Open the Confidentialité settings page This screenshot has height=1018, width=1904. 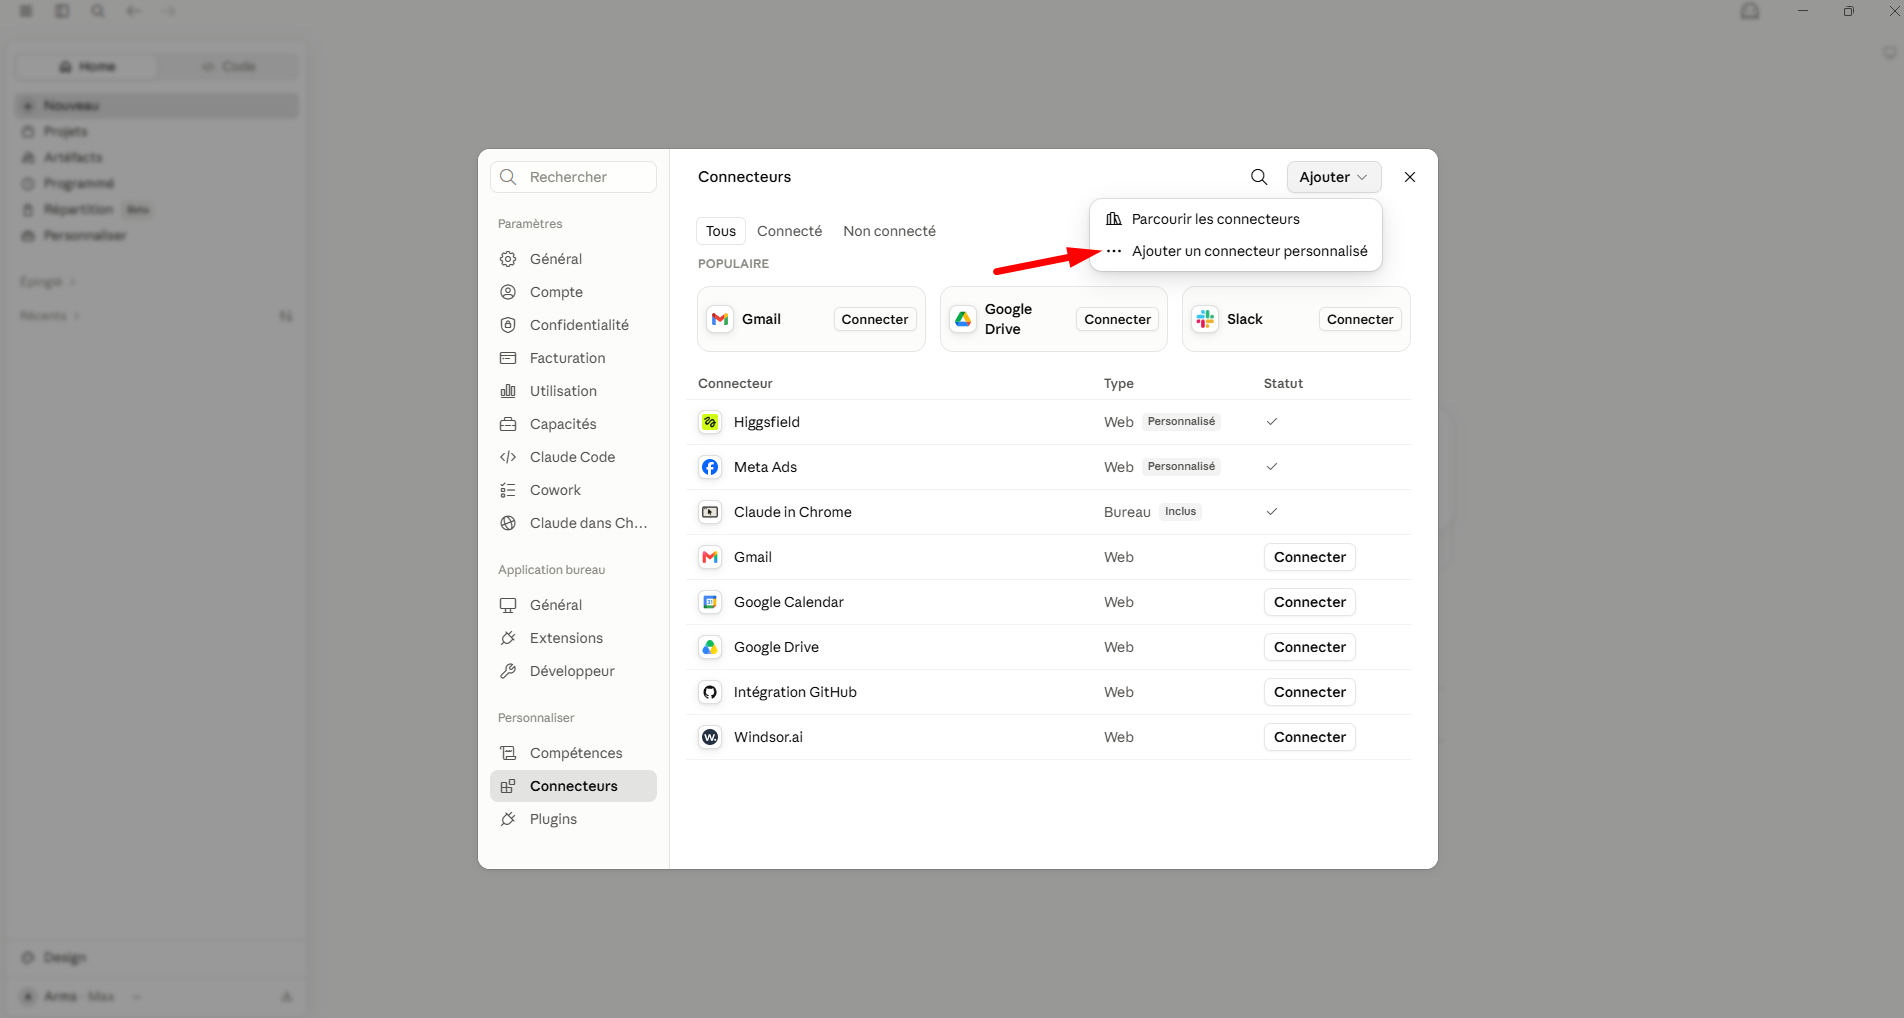tap(573, 325)
